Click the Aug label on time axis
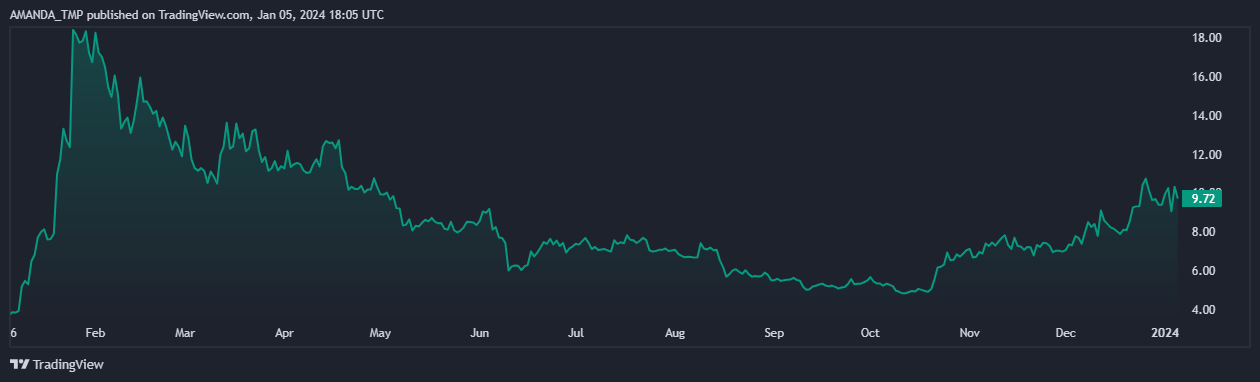 tap(675, 333)
